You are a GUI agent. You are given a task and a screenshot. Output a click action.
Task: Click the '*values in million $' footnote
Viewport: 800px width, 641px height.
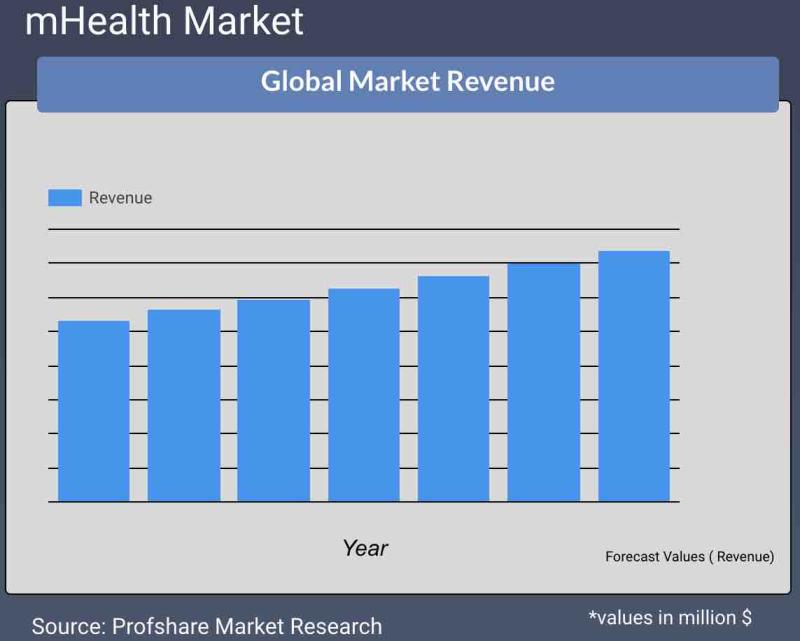(670, 618)
